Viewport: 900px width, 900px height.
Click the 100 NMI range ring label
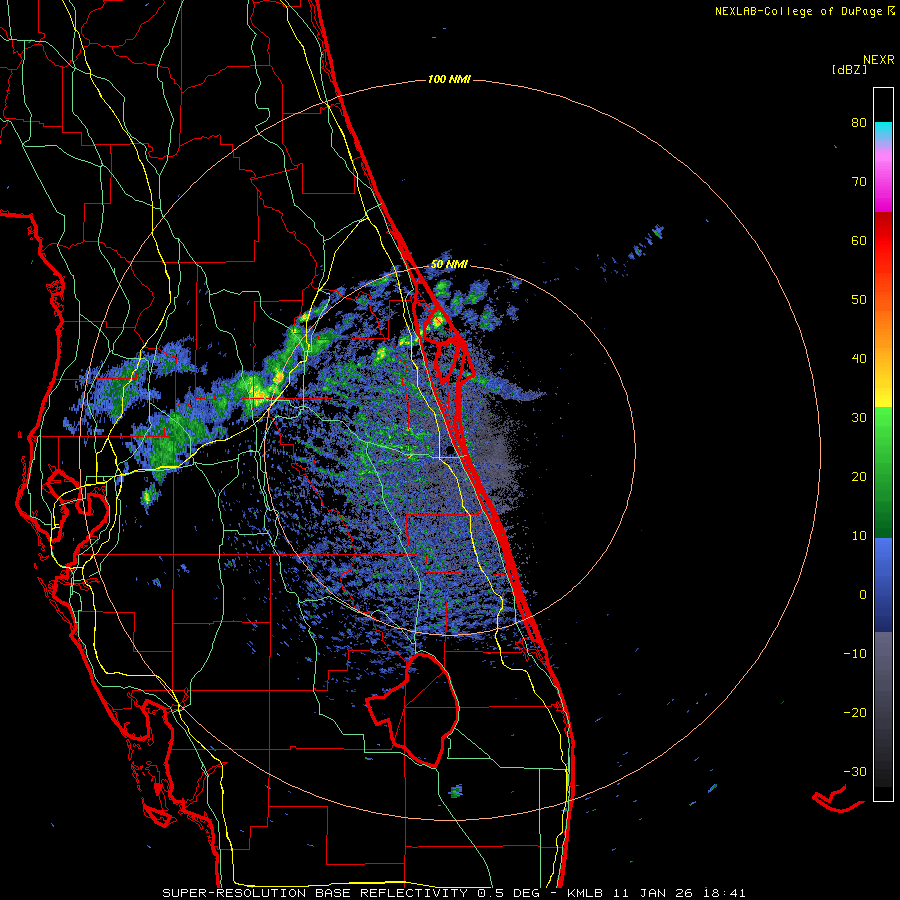click(449, 79)
